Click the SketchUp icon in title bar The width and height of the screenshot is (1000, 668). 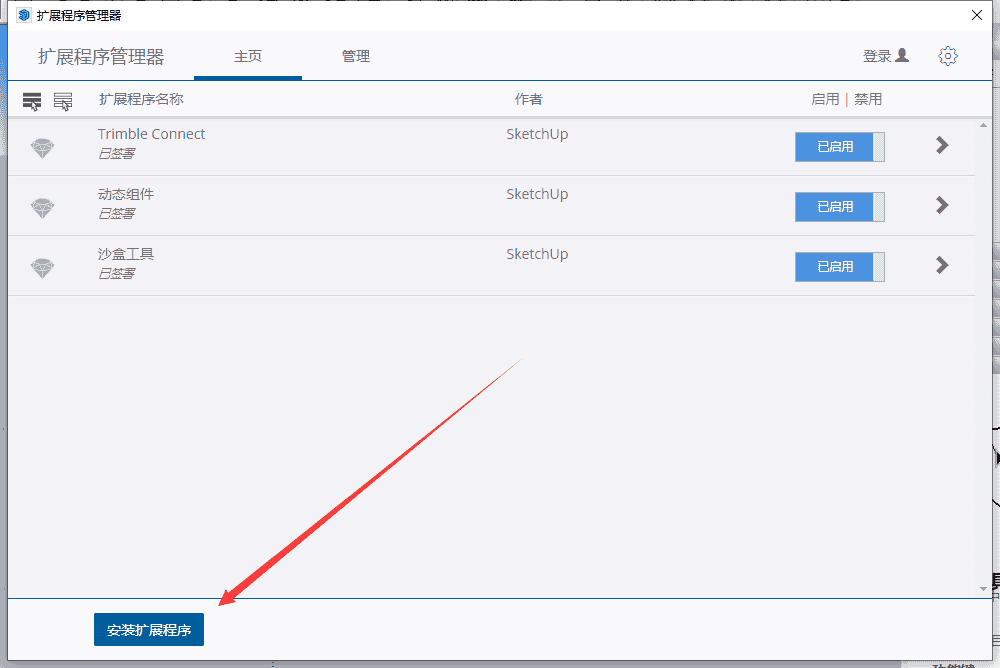point(24,15)
